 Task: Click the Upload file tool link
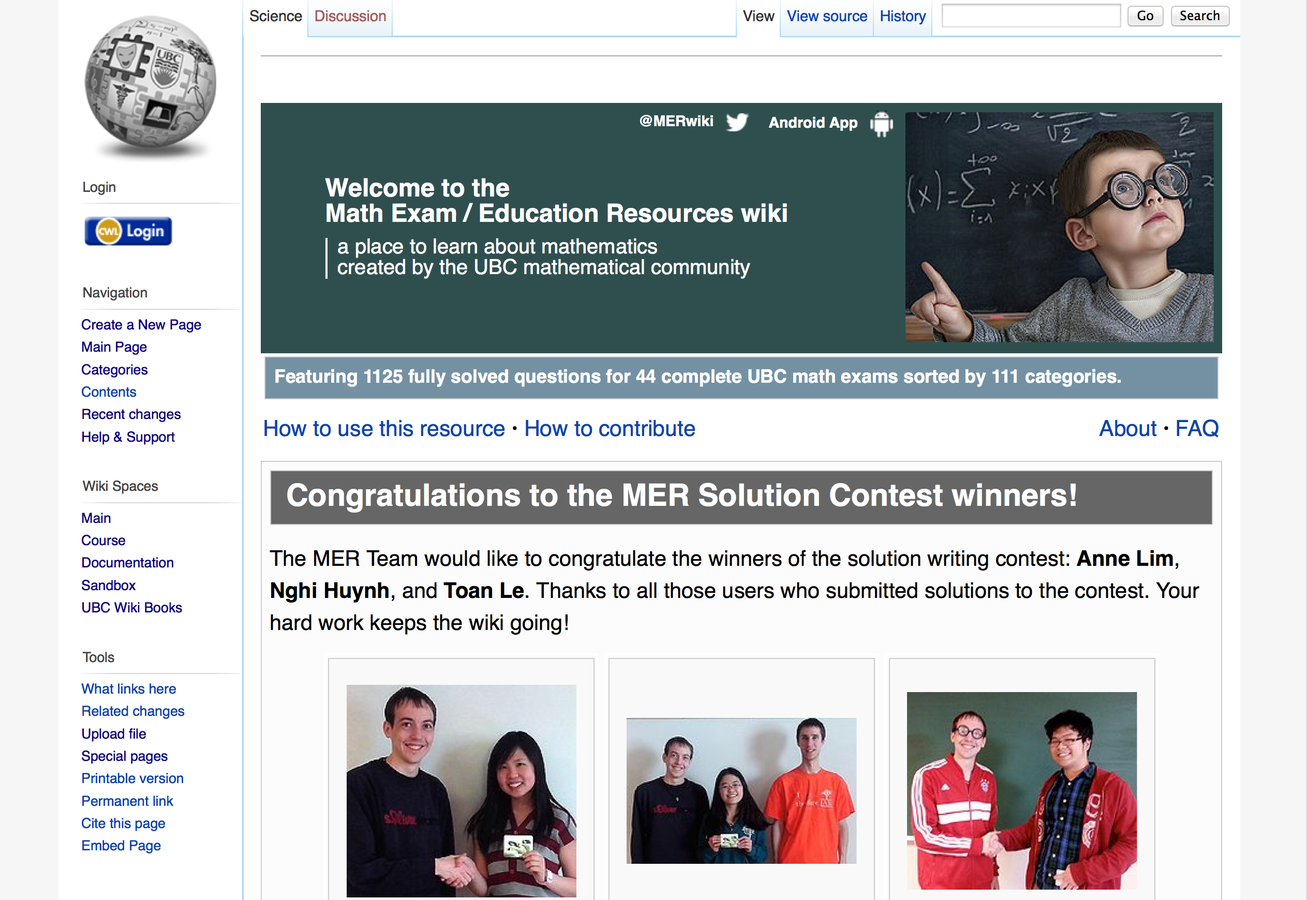coord(114,733)
